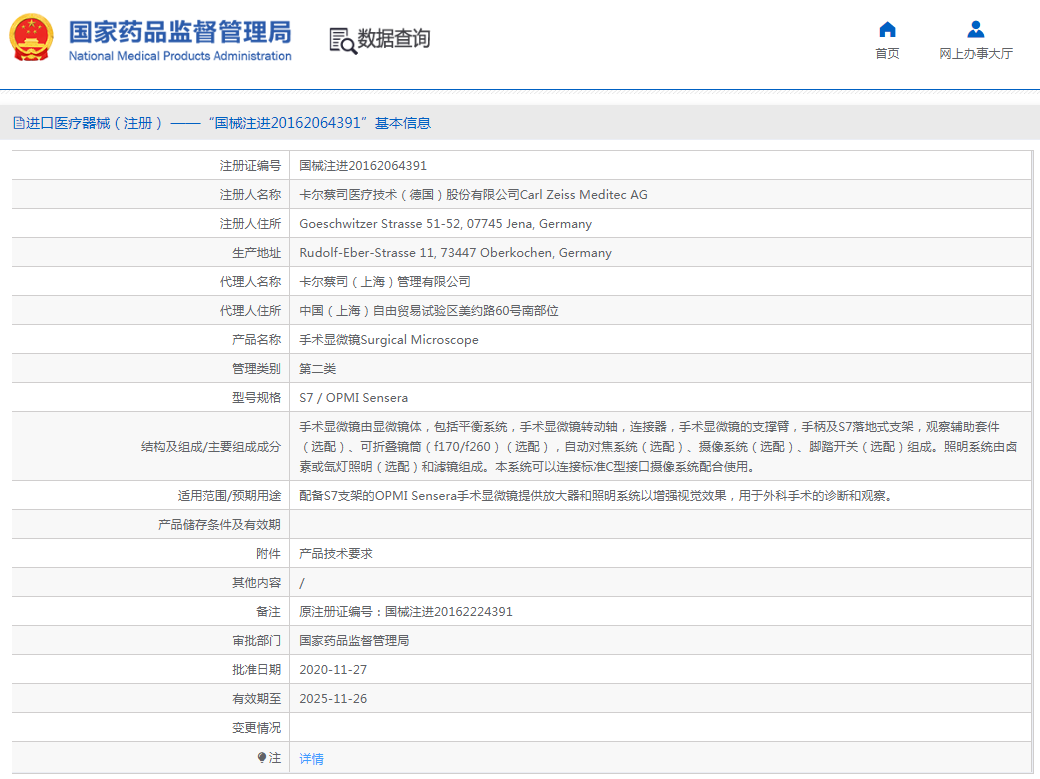Click National Medical Products Administration text
The image size is (1040, 779).
pyautogui.click(x=180, y=56)
